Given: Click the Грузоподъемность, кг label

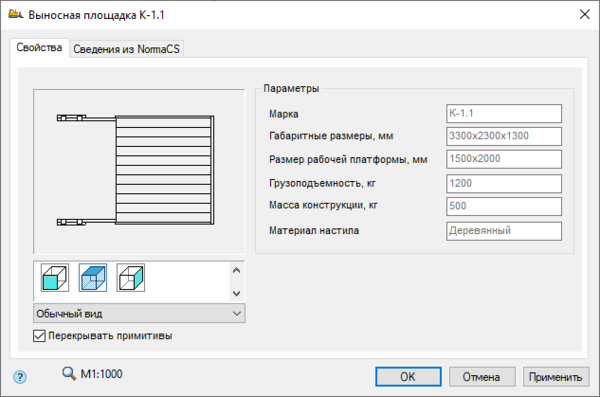Looking at the screenshot, I should [x=322, y=183].
